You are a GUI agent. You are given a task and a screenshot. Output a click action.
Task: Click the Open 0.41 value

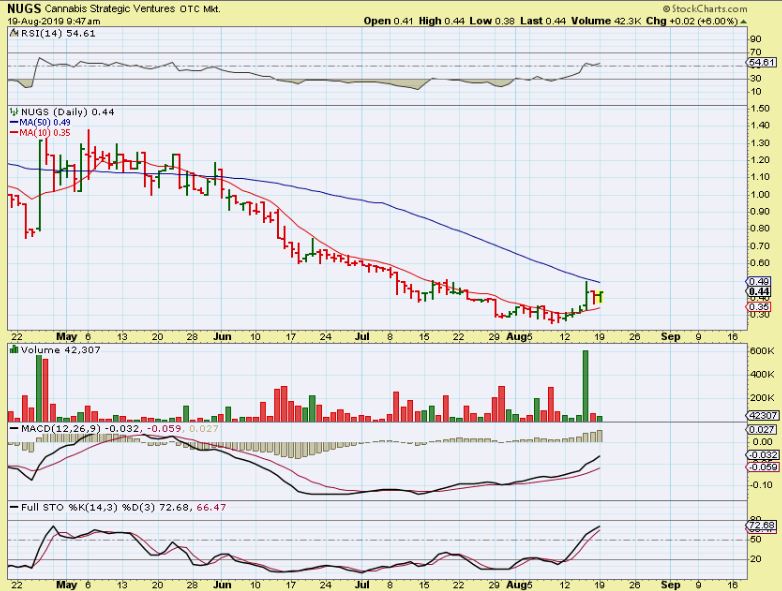[389, 21]
